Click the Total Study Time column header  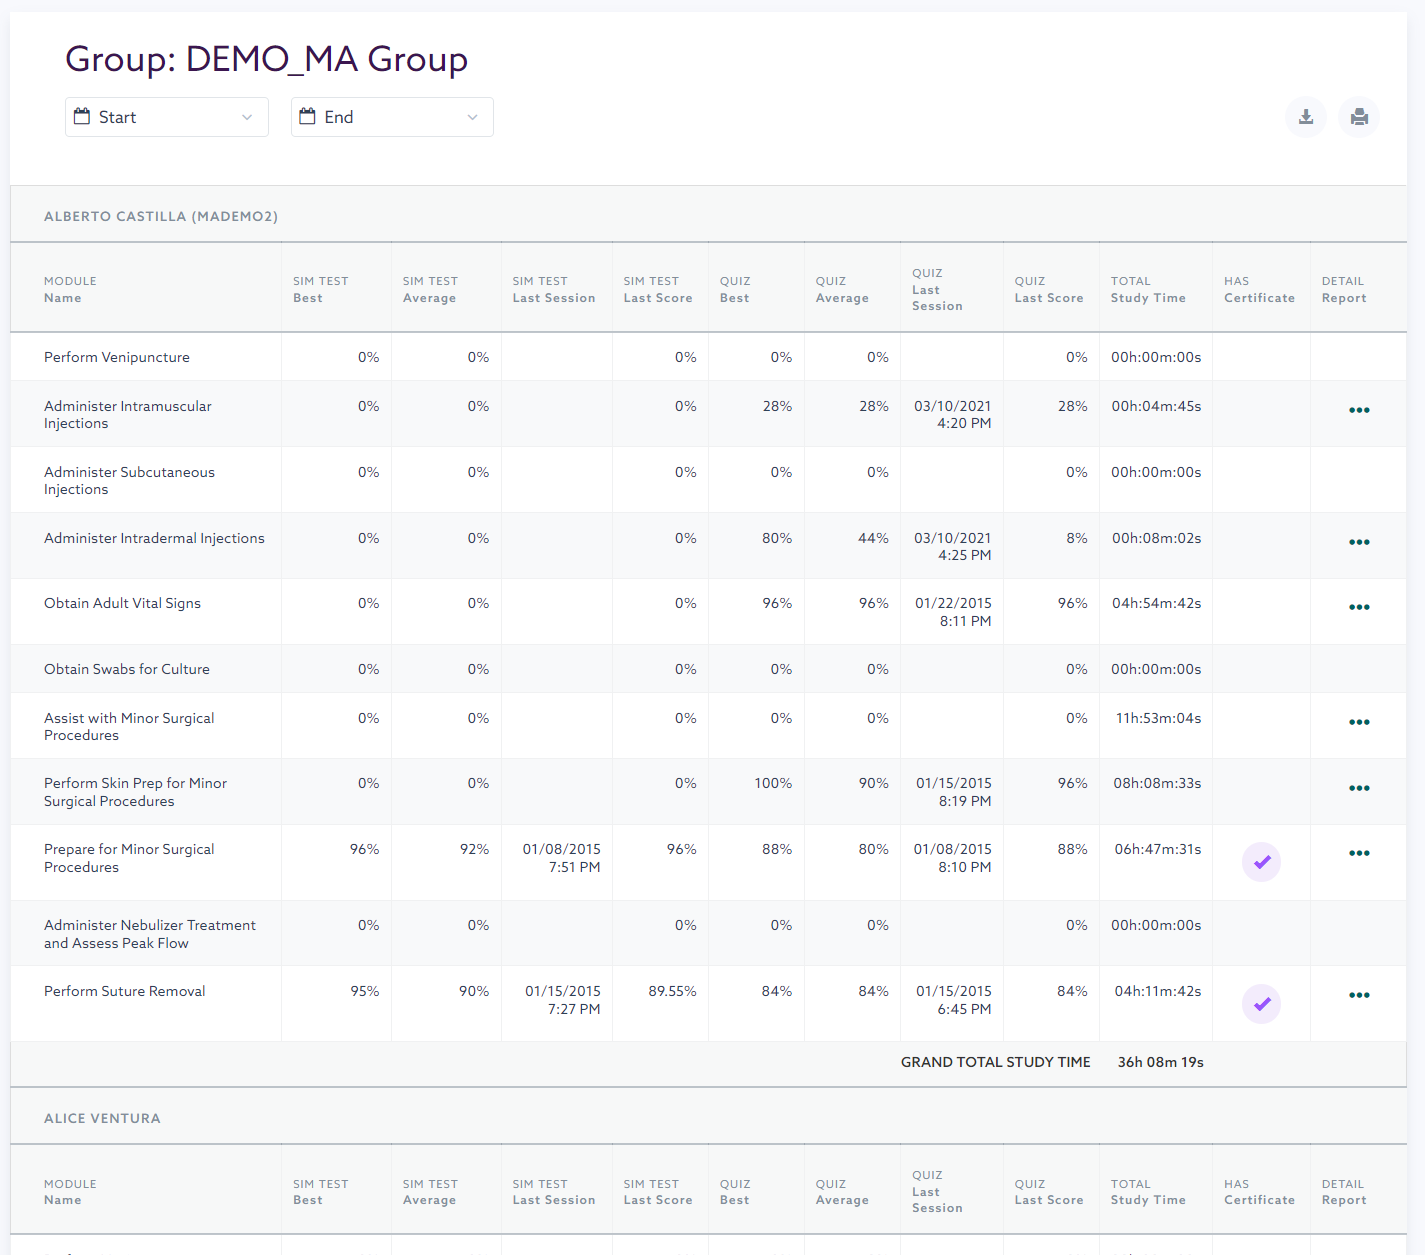(1147, 289)
